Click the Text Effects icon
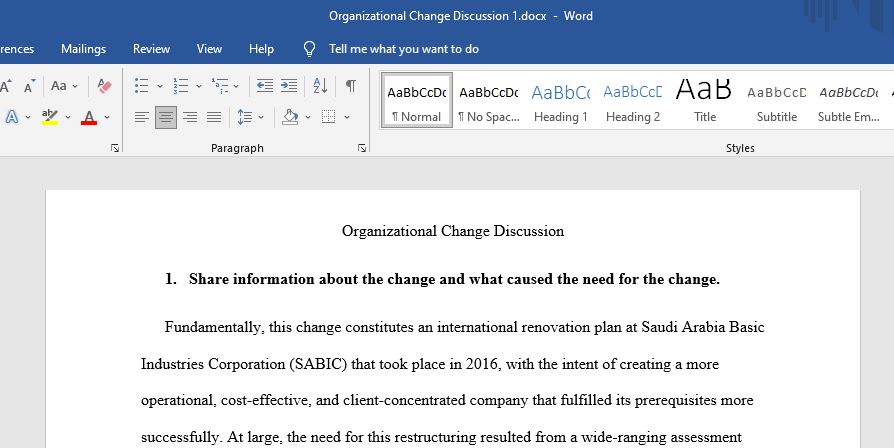The width and height of the screenshot is (894, 448). 11,117
